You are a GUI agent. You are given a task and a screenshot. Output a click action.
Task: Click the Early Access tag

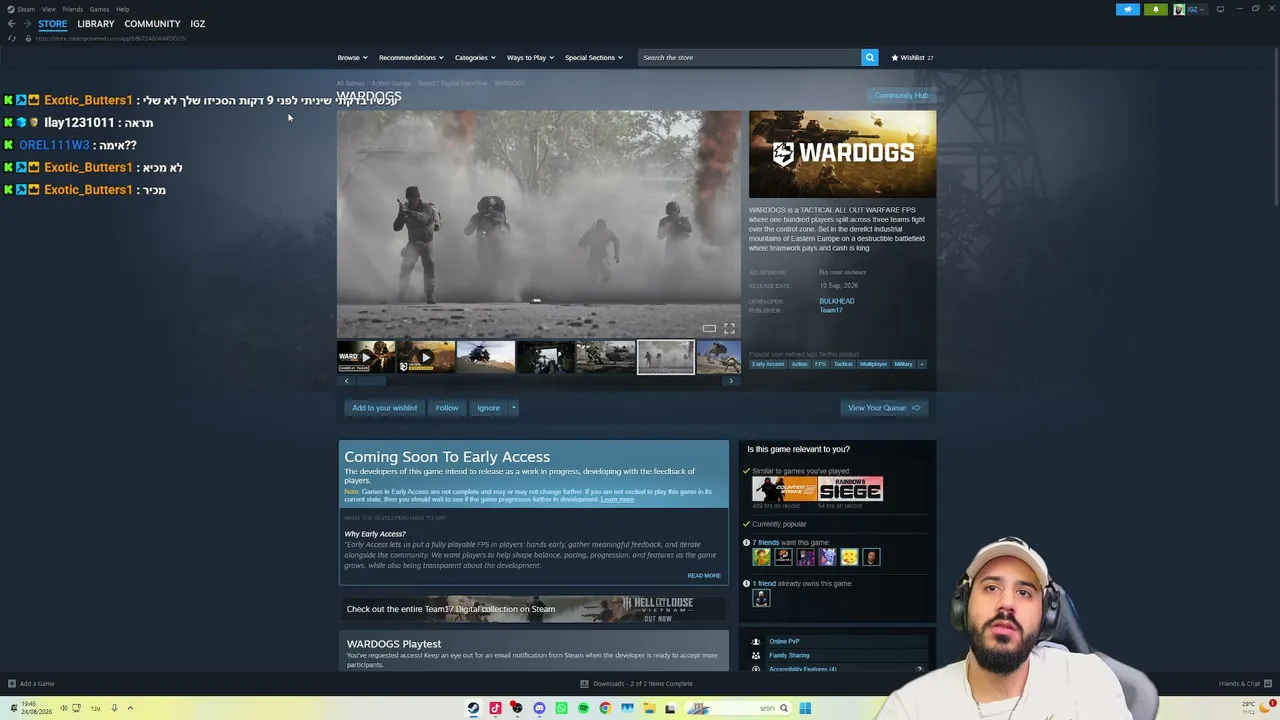click(x=768, y=364)
